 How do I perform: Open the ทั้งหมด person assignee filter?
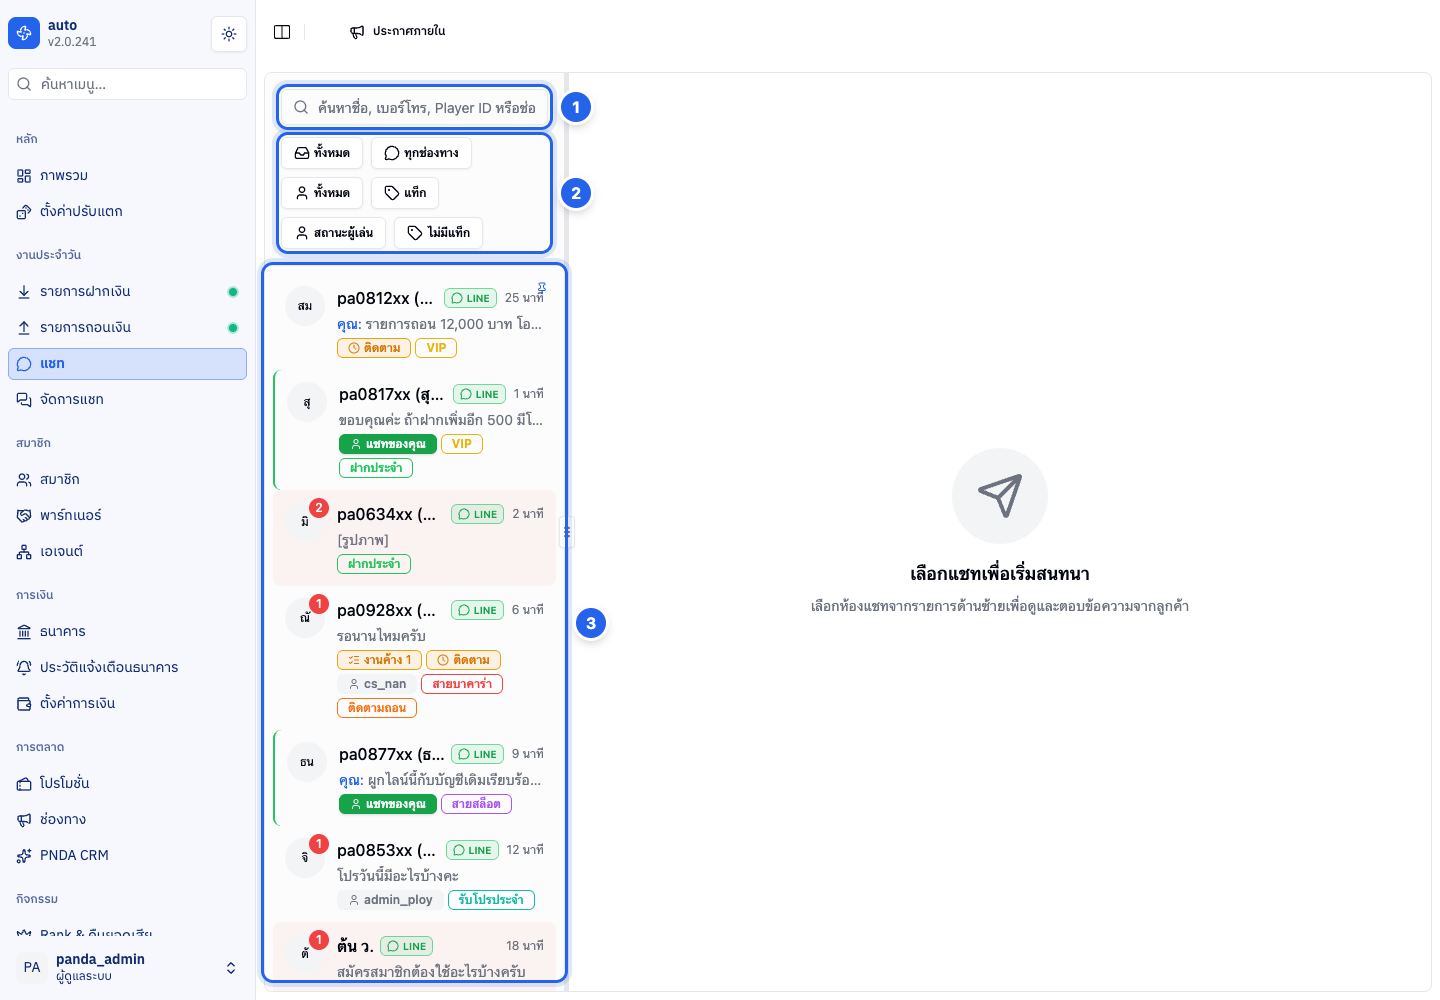(322, 193)
